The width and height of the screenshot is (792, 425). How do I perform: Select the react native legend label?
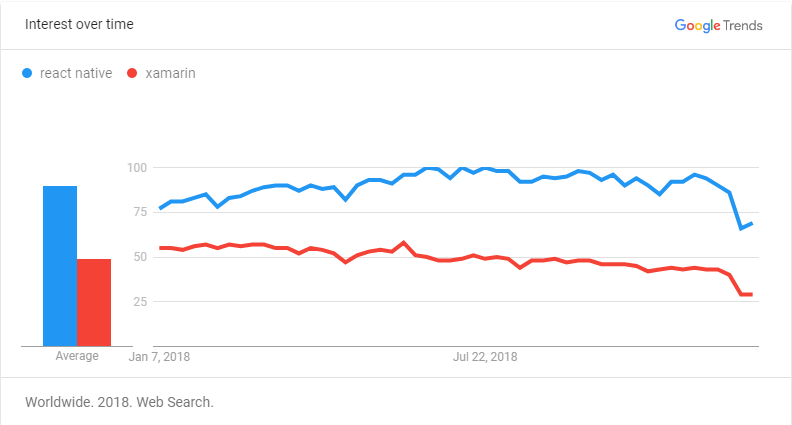click(76, 73)
